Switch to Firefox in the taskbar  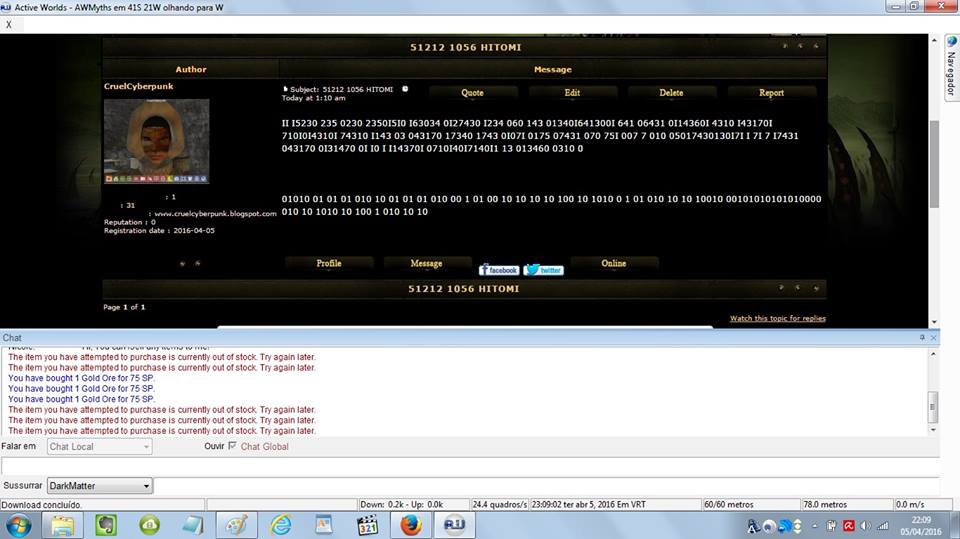tap(411, 526)
